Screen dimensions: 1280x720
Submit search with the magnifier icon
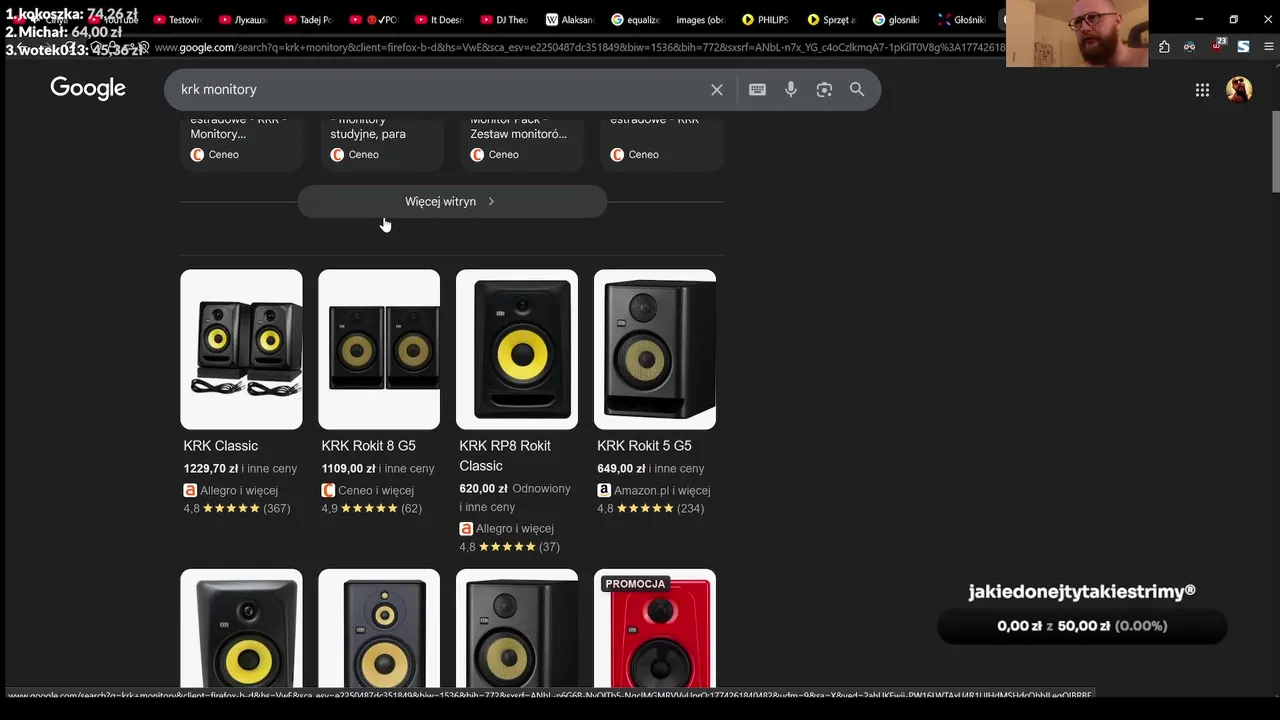click(857, 90)
